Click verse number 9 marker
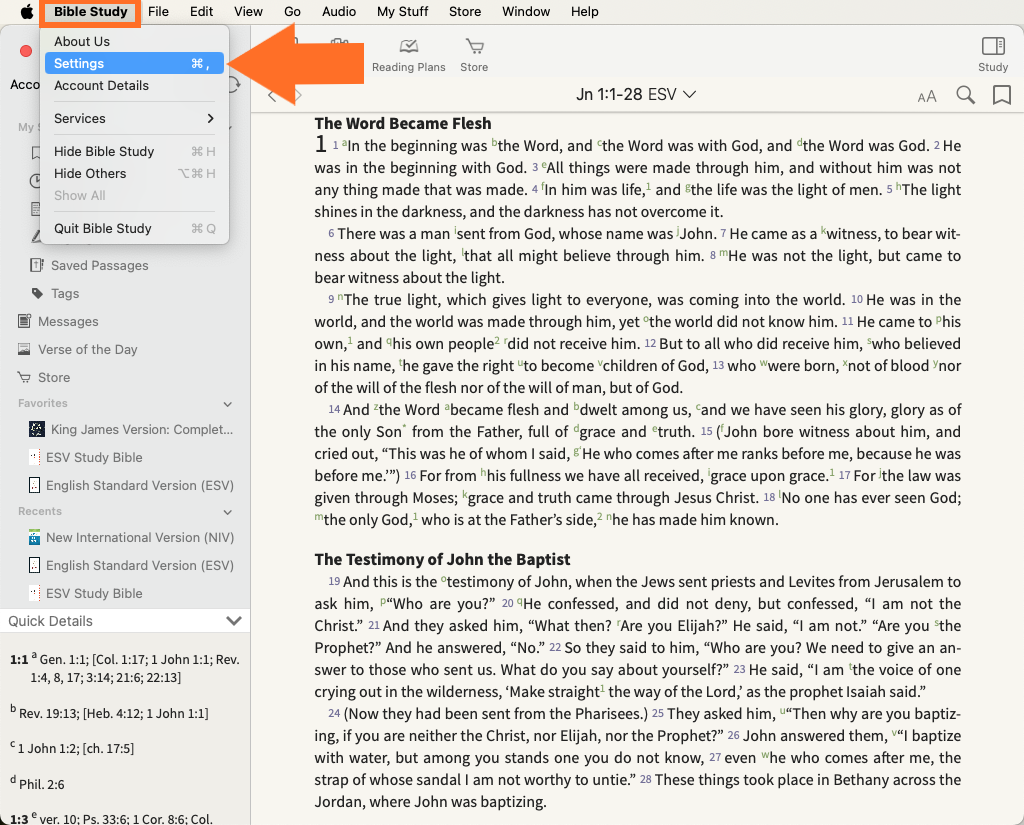Viewport: 1024px width, 825px height. coord(331,300)
